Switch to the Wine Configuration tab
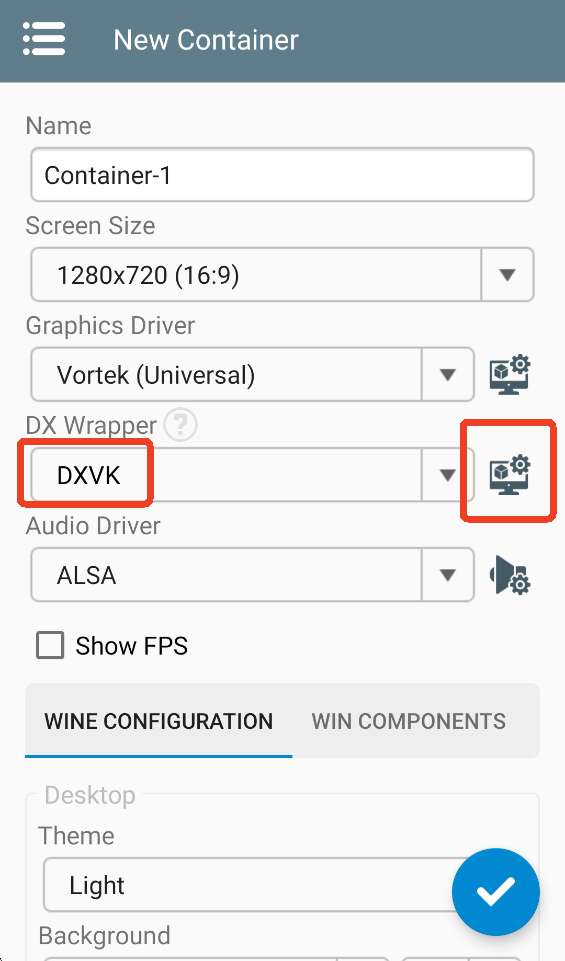Viewport: 565px width, 961px height. coord(159,721)
